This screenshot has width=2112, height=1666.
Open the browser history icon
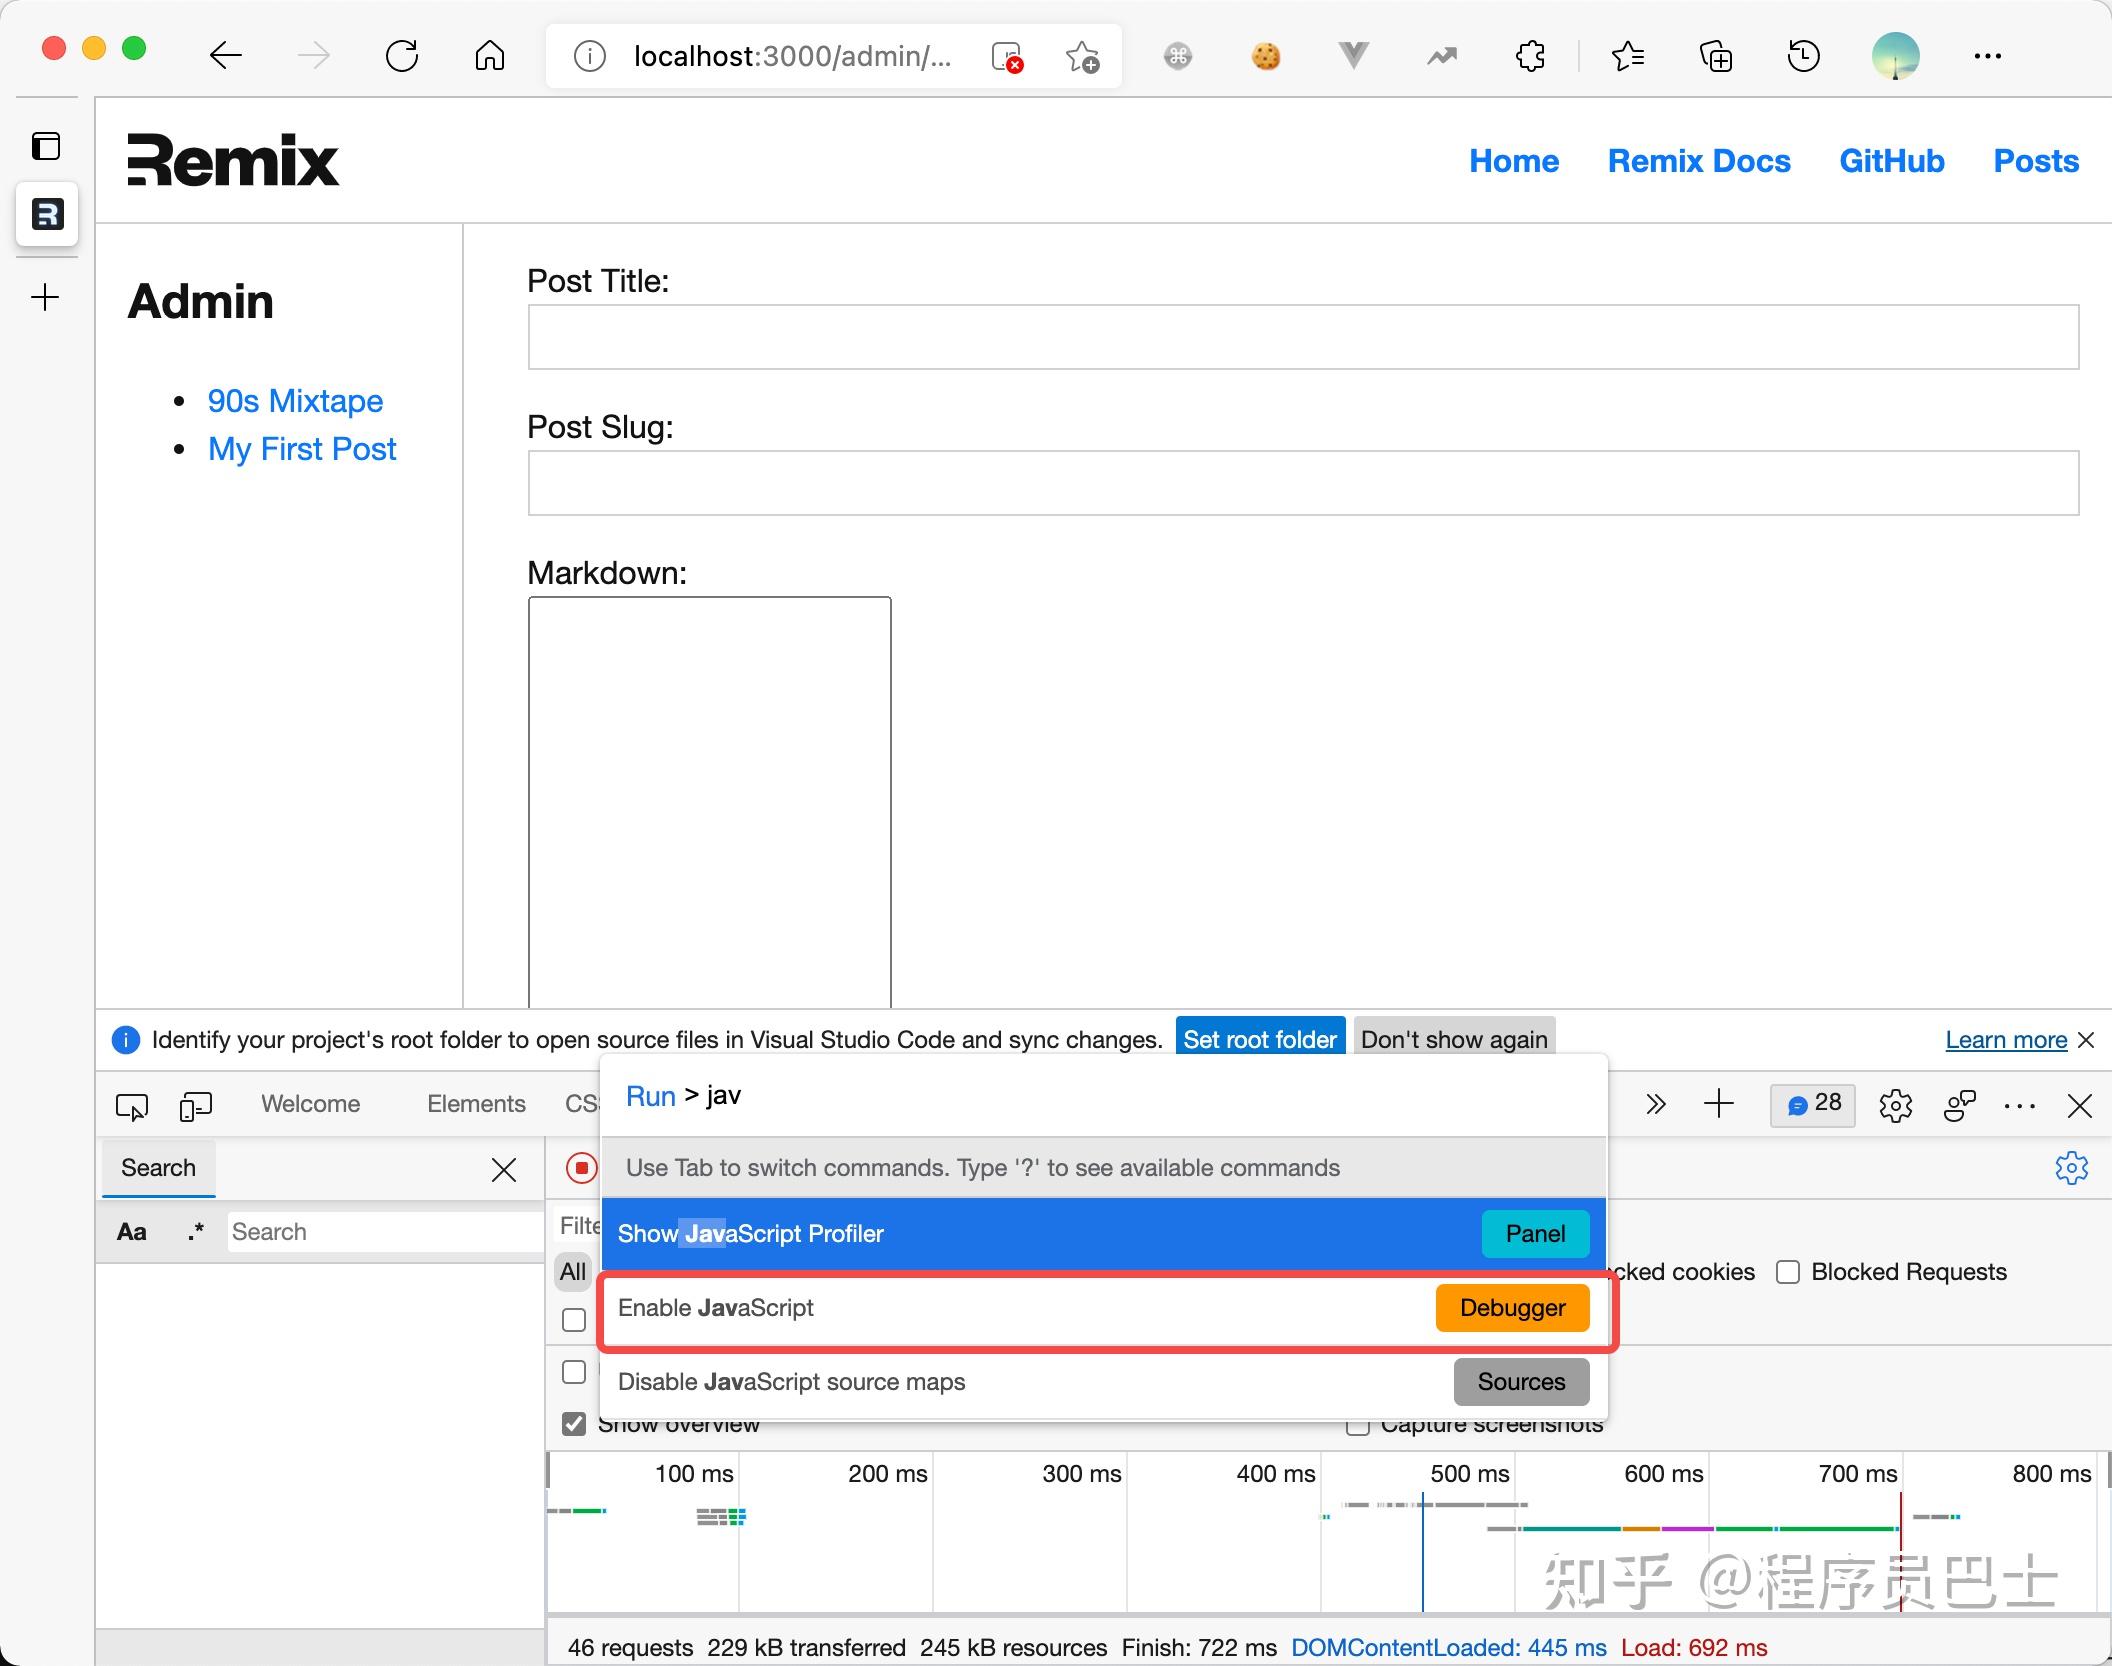(x=1803, y=56)
